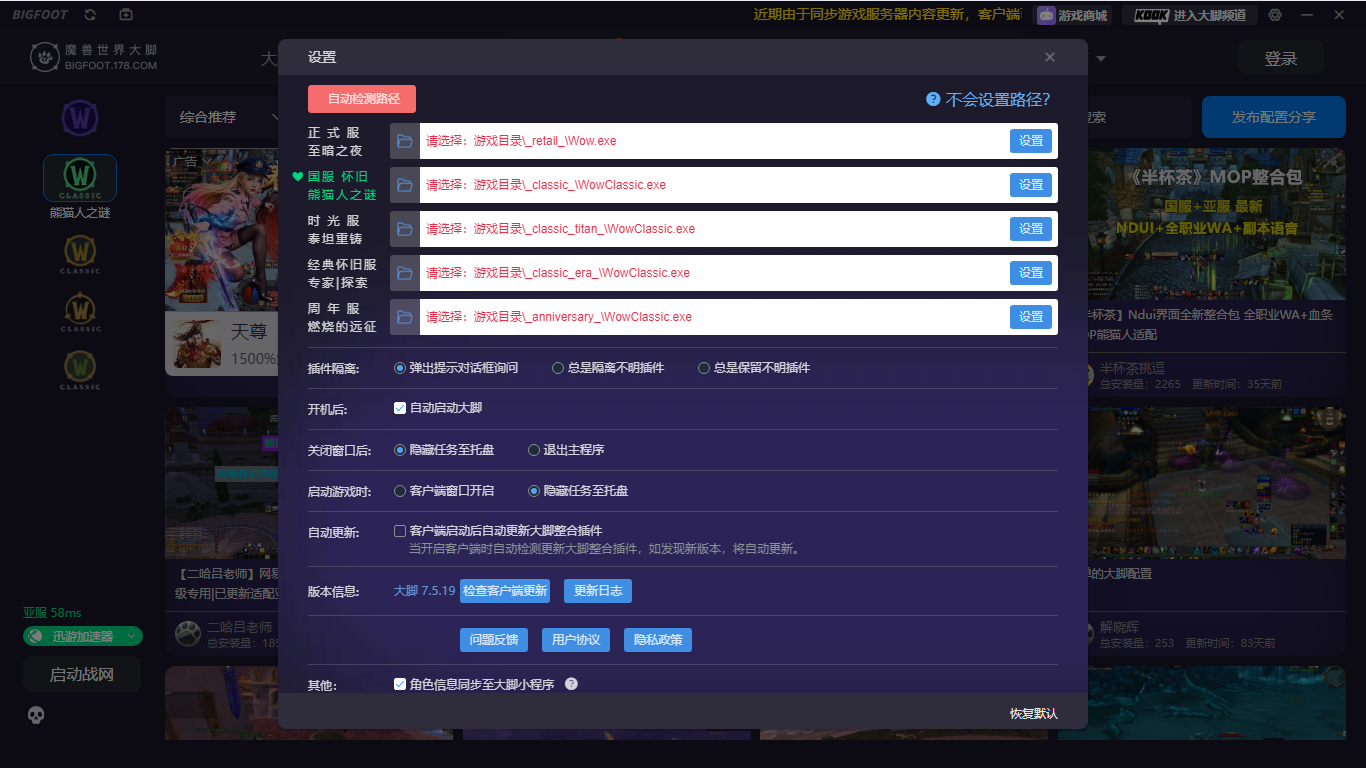Open 游戏商城 from the title bar

coord(1070,14)
